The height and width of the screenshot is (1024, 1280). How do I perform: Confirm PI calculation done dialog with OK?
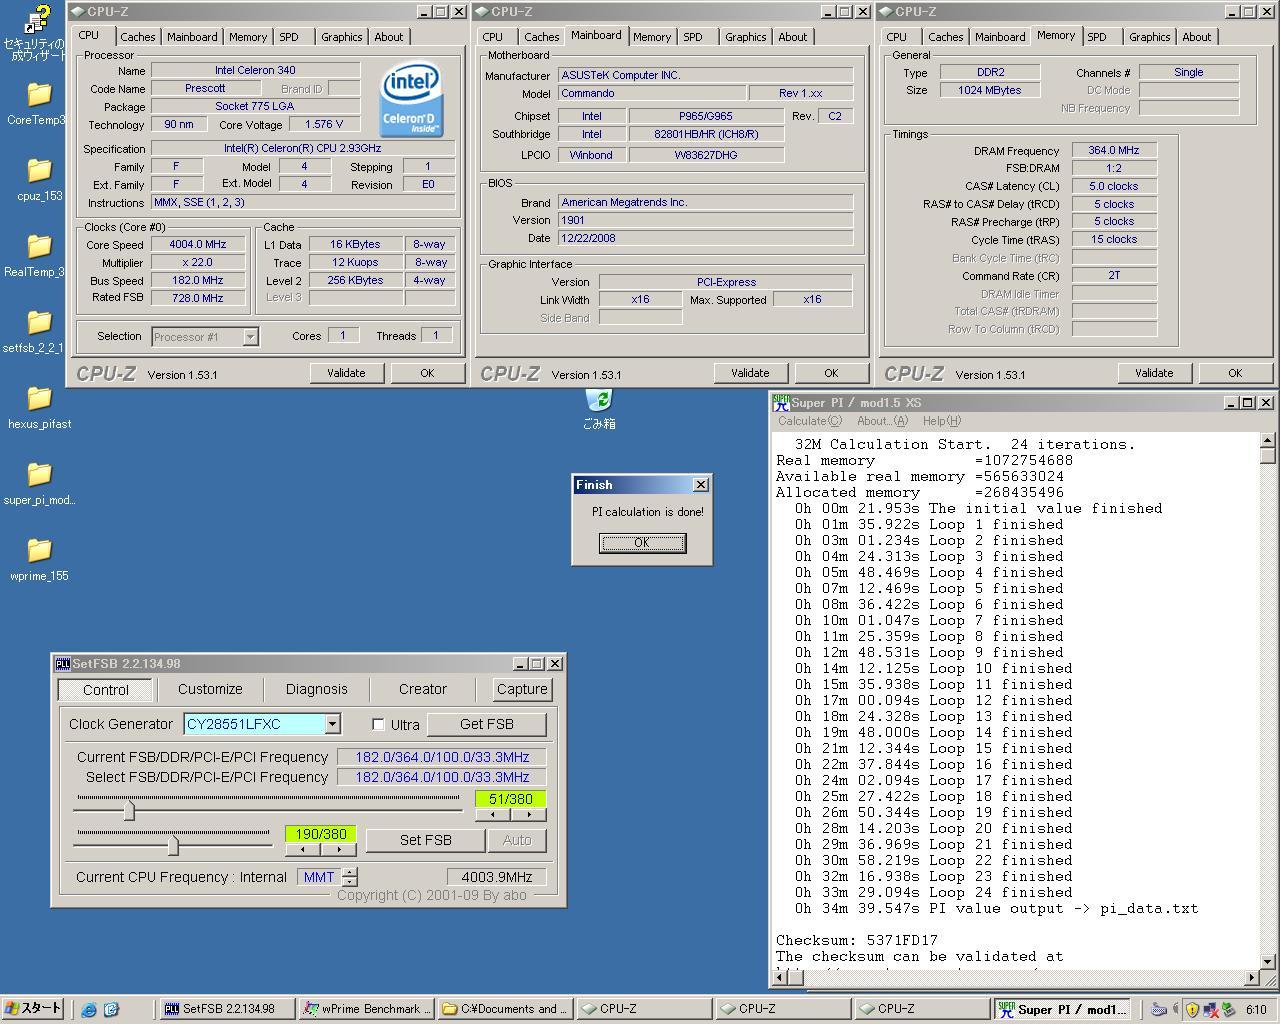(642, 543)
